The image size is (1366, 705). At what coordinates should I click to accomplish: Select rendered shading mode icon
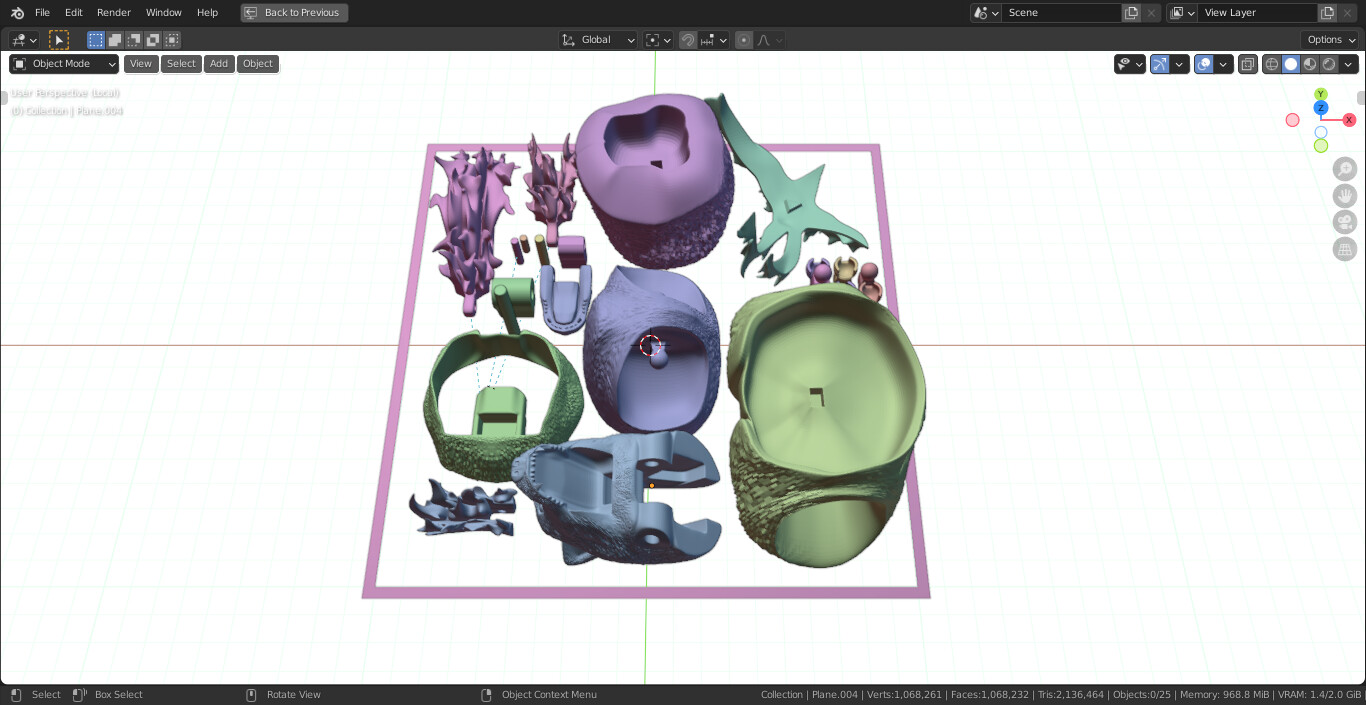pos(1327,63)
